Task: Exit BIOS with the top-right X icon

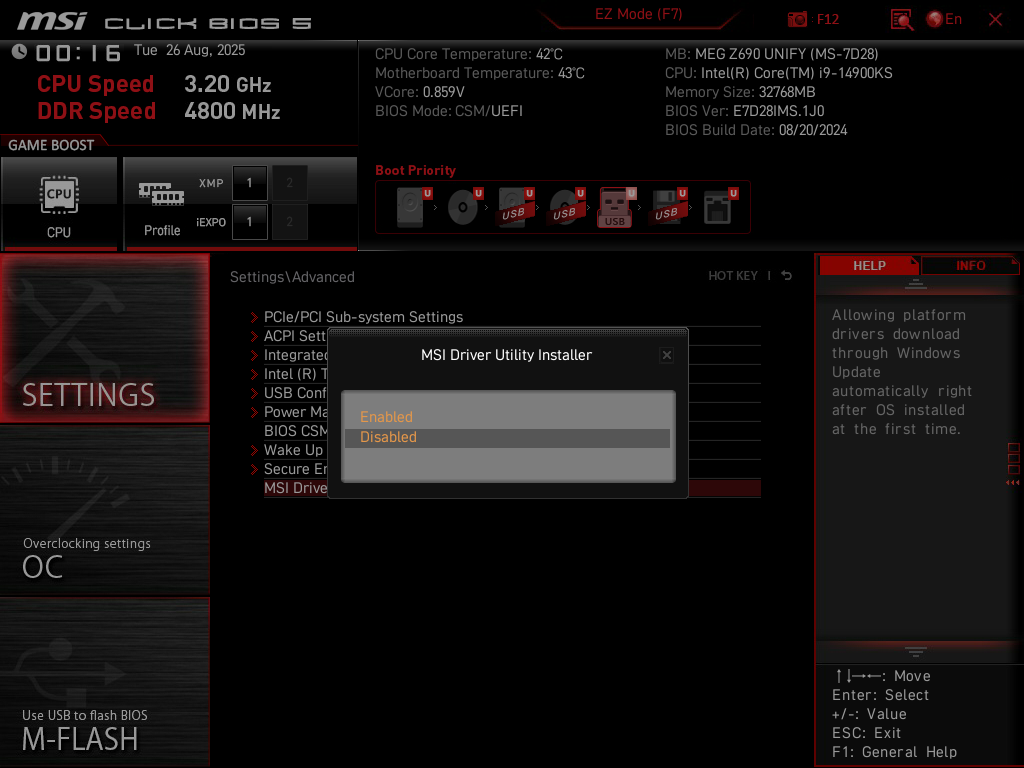Action: point(995,20)
